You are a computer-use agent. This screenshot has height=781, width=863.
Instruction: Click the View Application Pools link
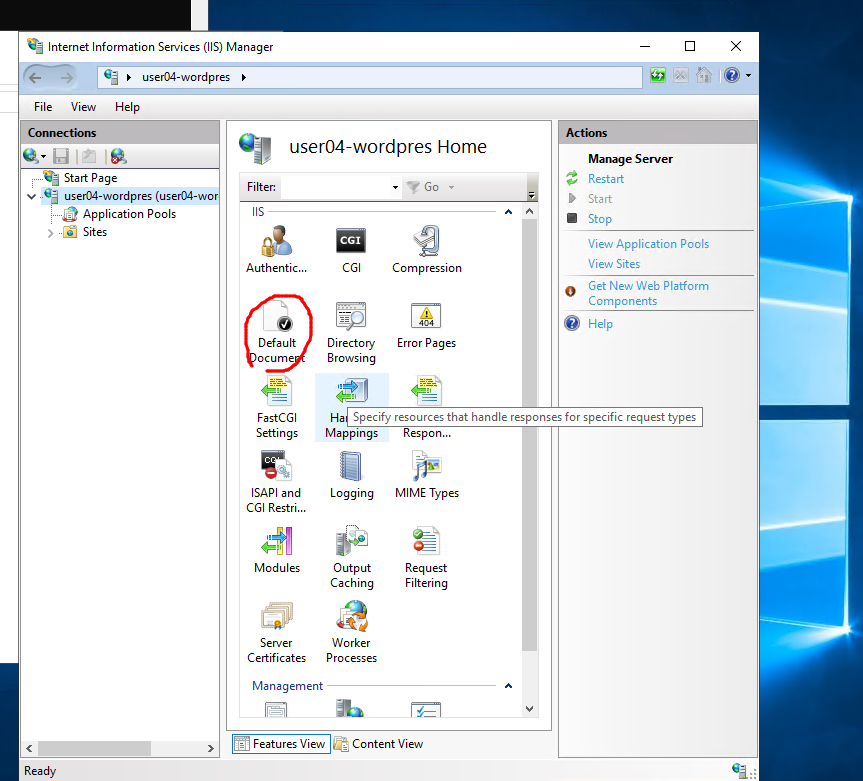coord(648,244)
